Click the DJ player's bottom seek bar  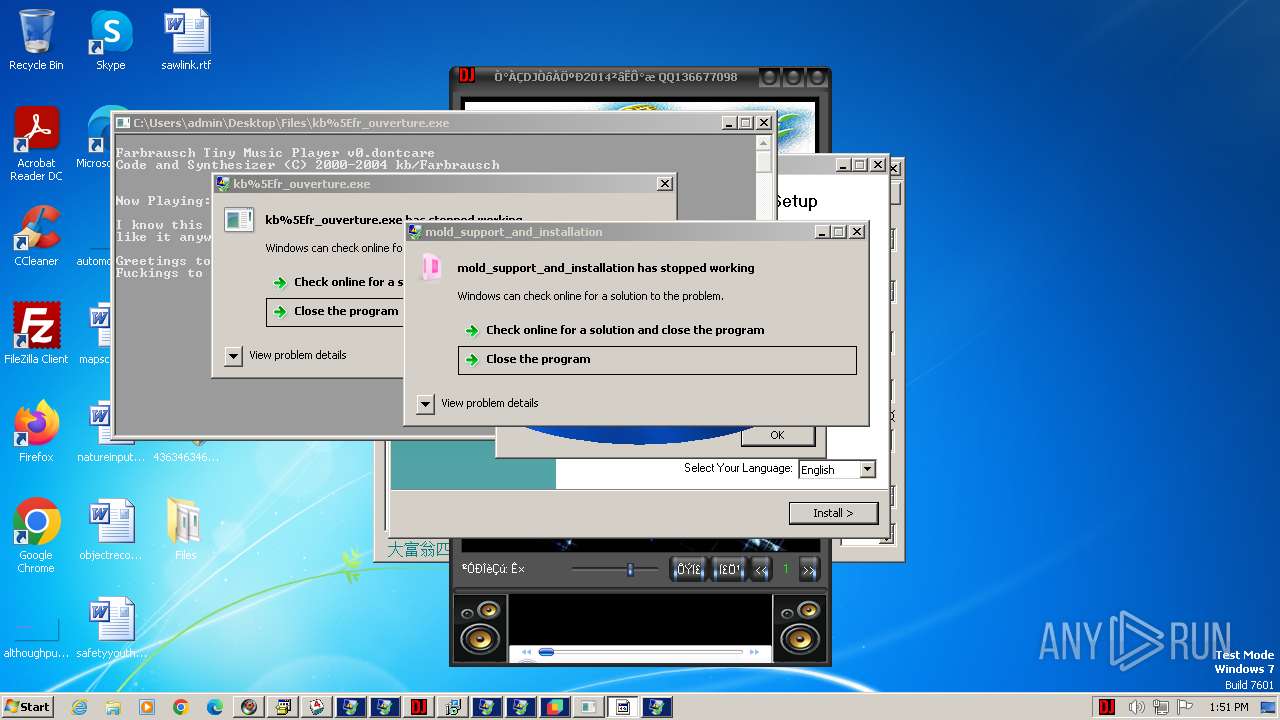640,652
